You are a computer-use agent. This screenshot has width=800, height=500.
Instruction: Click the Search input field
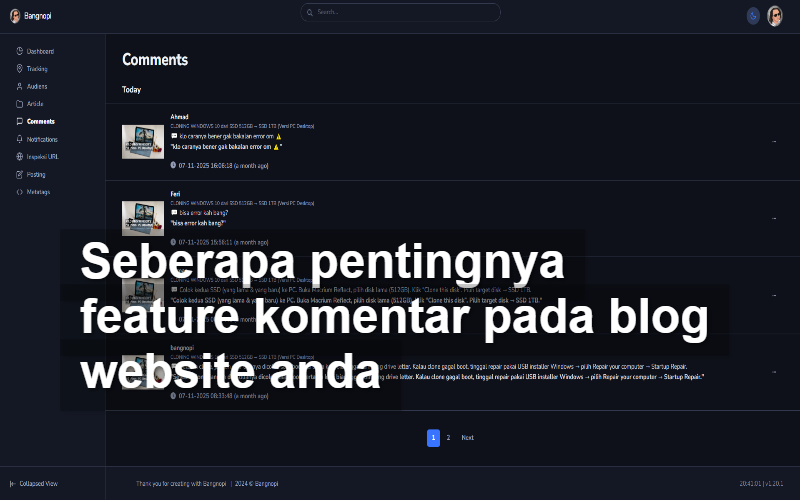pos(400,12)
